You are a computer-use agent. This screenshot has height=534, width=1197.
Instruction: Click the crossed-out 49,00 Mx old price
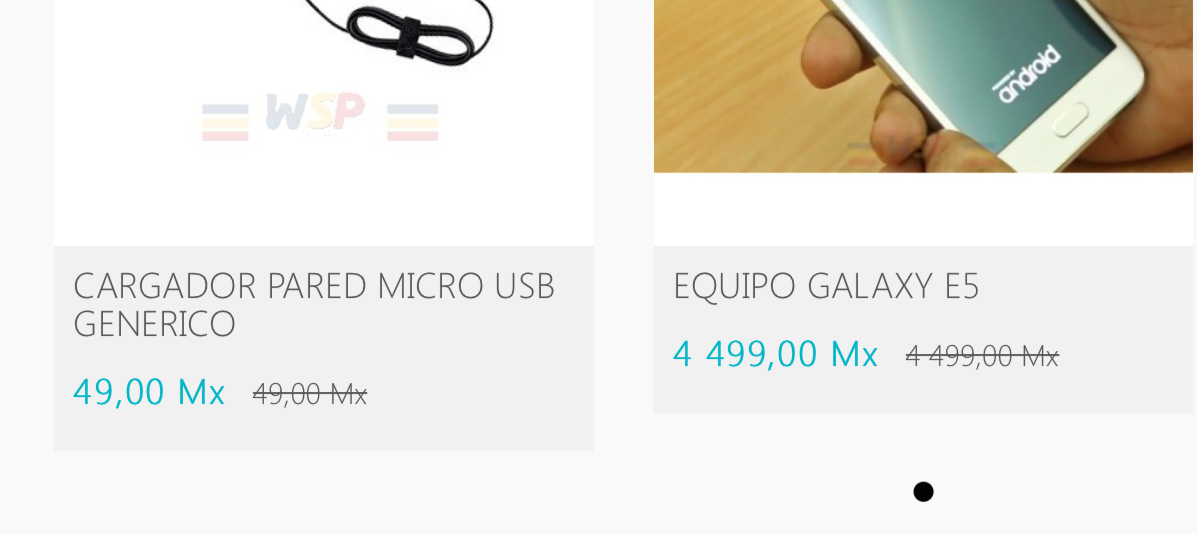point(310,394)
